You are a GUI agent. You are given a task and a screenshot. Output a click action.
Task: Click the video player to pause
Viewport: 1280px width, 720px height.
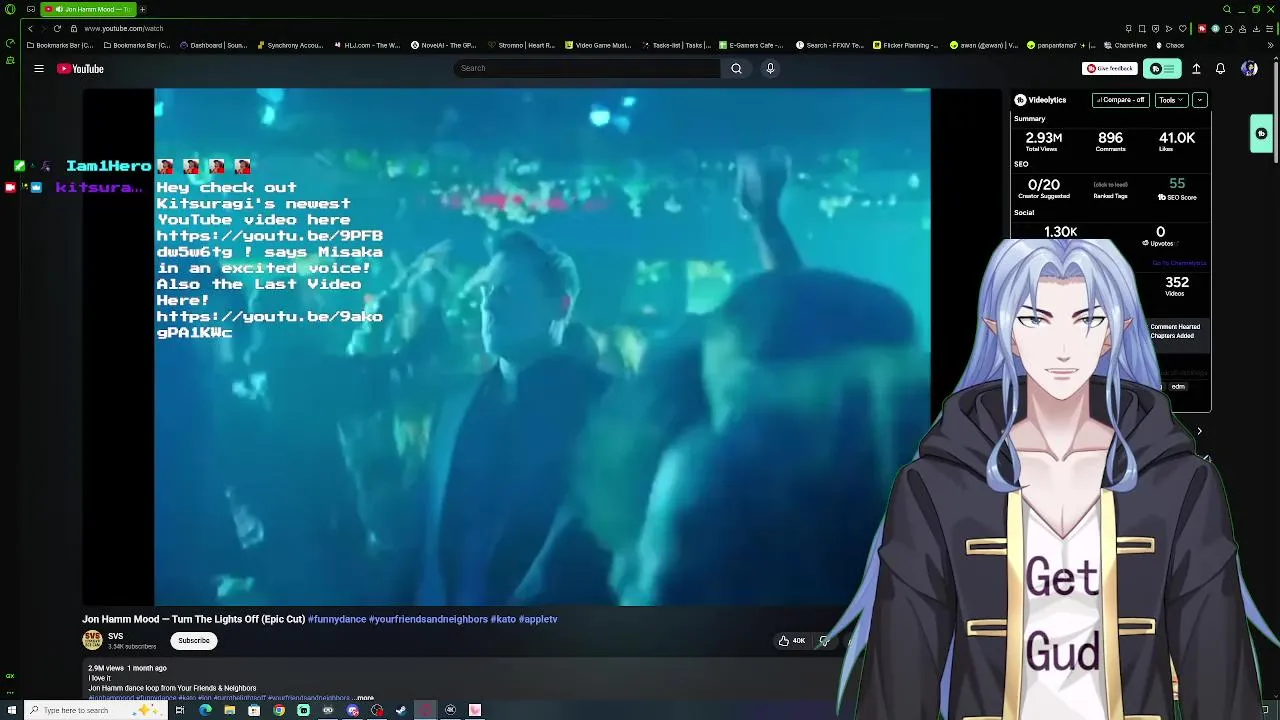542,346
